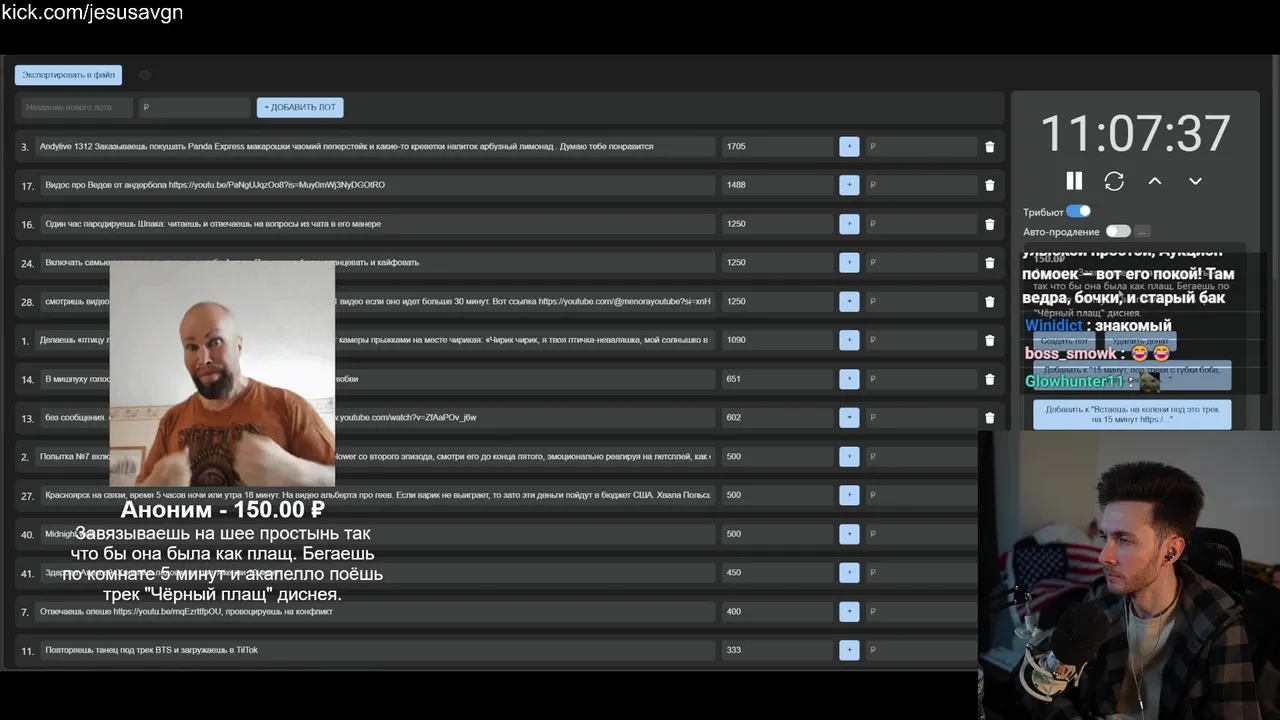Reset the auction timer with refresh icon
The width and height of the screenshot is (1280, 720).
tap(1114, 181)
